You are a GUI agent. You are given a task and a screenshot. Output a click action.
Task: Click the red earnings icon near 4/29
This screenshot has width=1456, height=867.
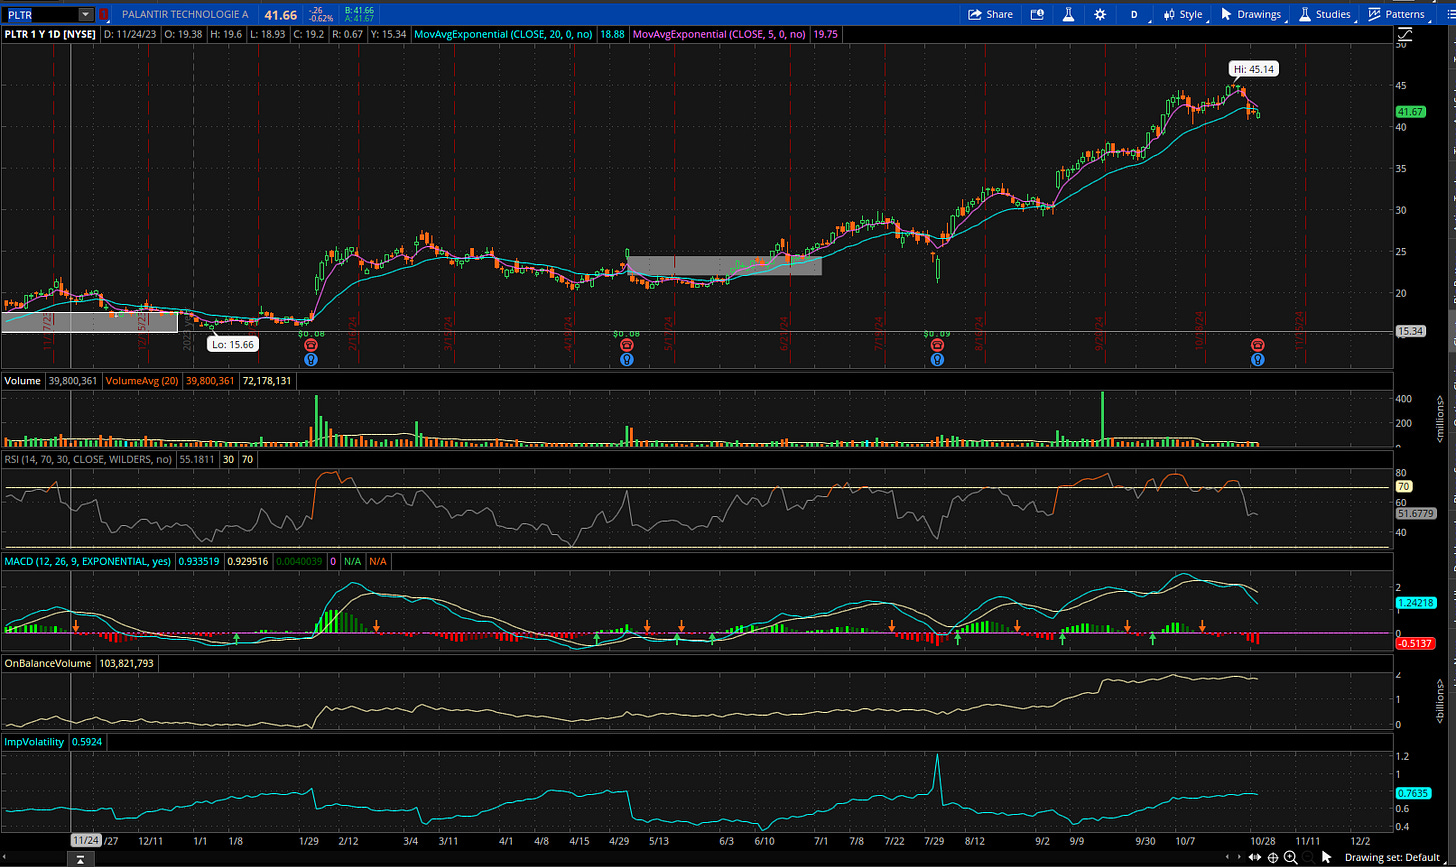coord(626,345)
